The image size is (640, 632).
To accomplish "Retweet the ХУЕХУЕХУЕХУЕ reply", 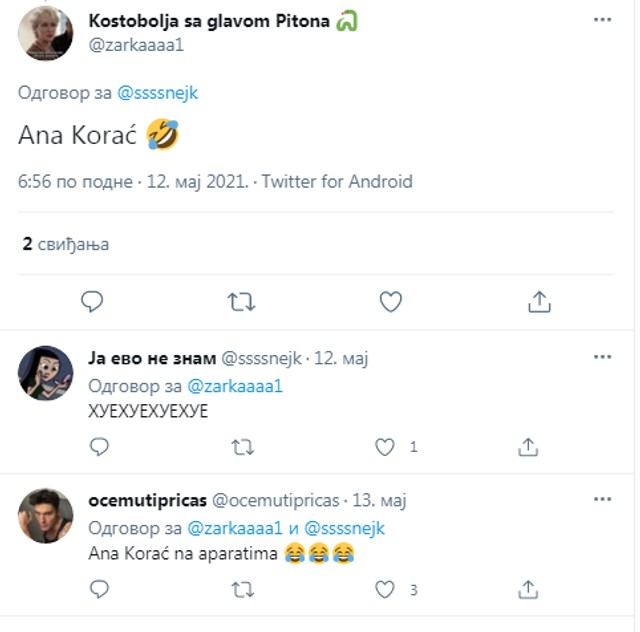I will point(242,447).
